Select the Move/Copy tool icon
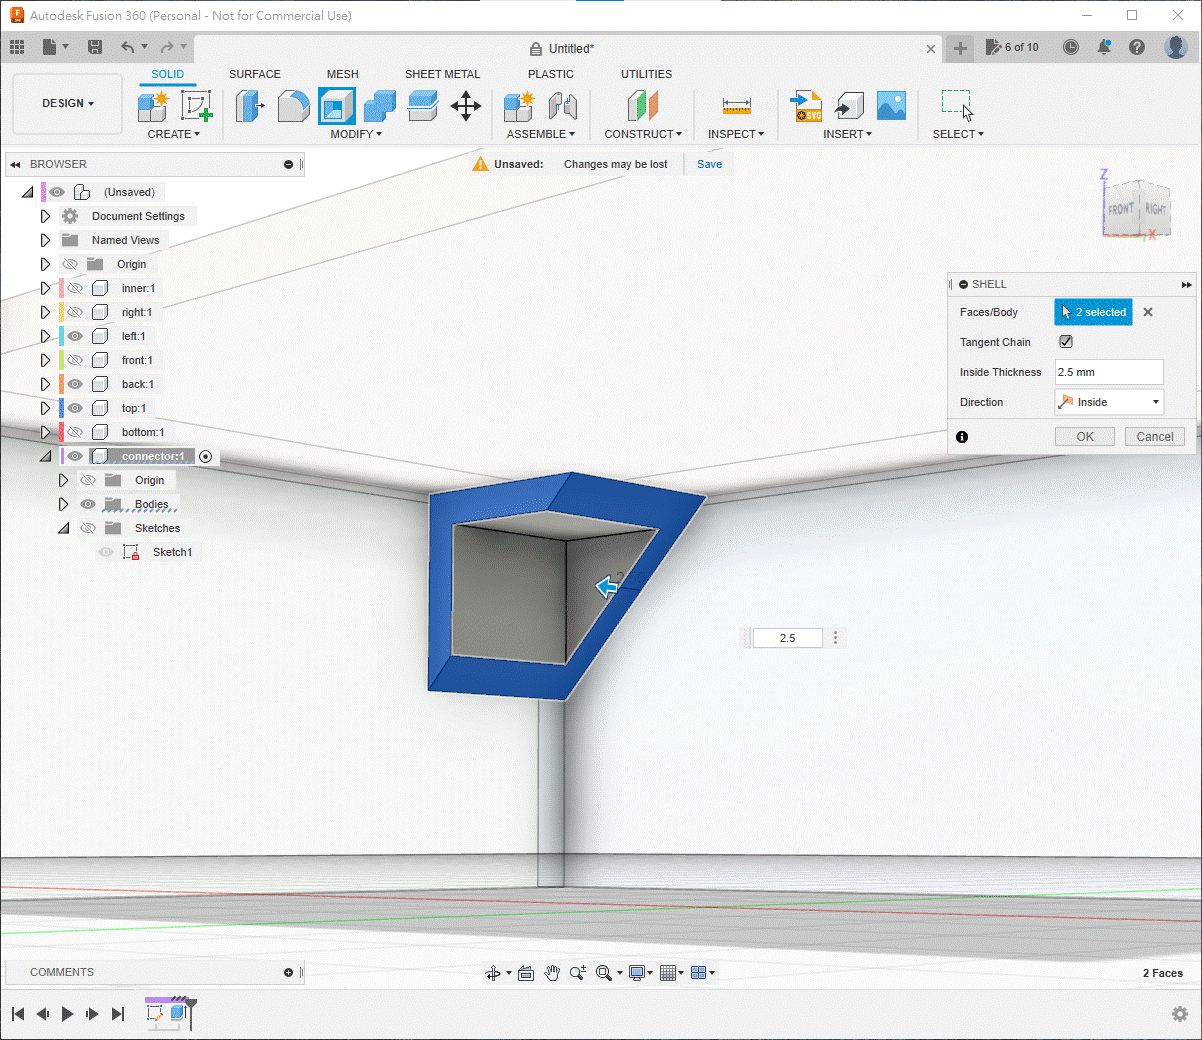 (466, 105)
